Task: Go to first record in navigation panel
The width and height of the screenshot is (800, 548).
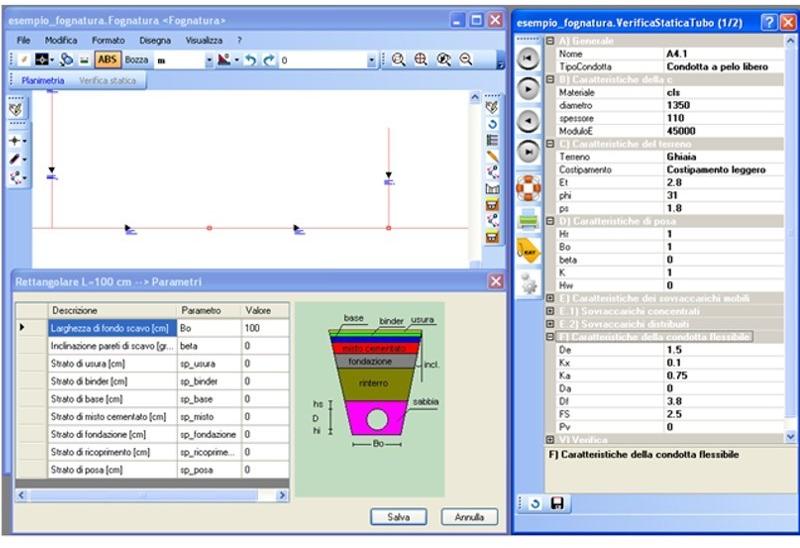Action: 528,58
